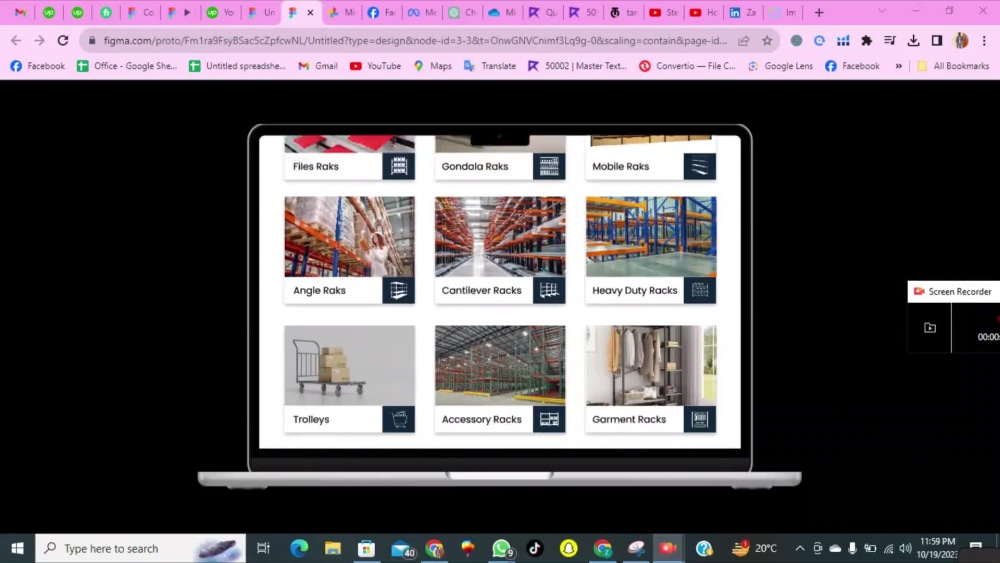1000x563 pixels.
Task: Reload the Figma prototype page
Action: point(62,40)
